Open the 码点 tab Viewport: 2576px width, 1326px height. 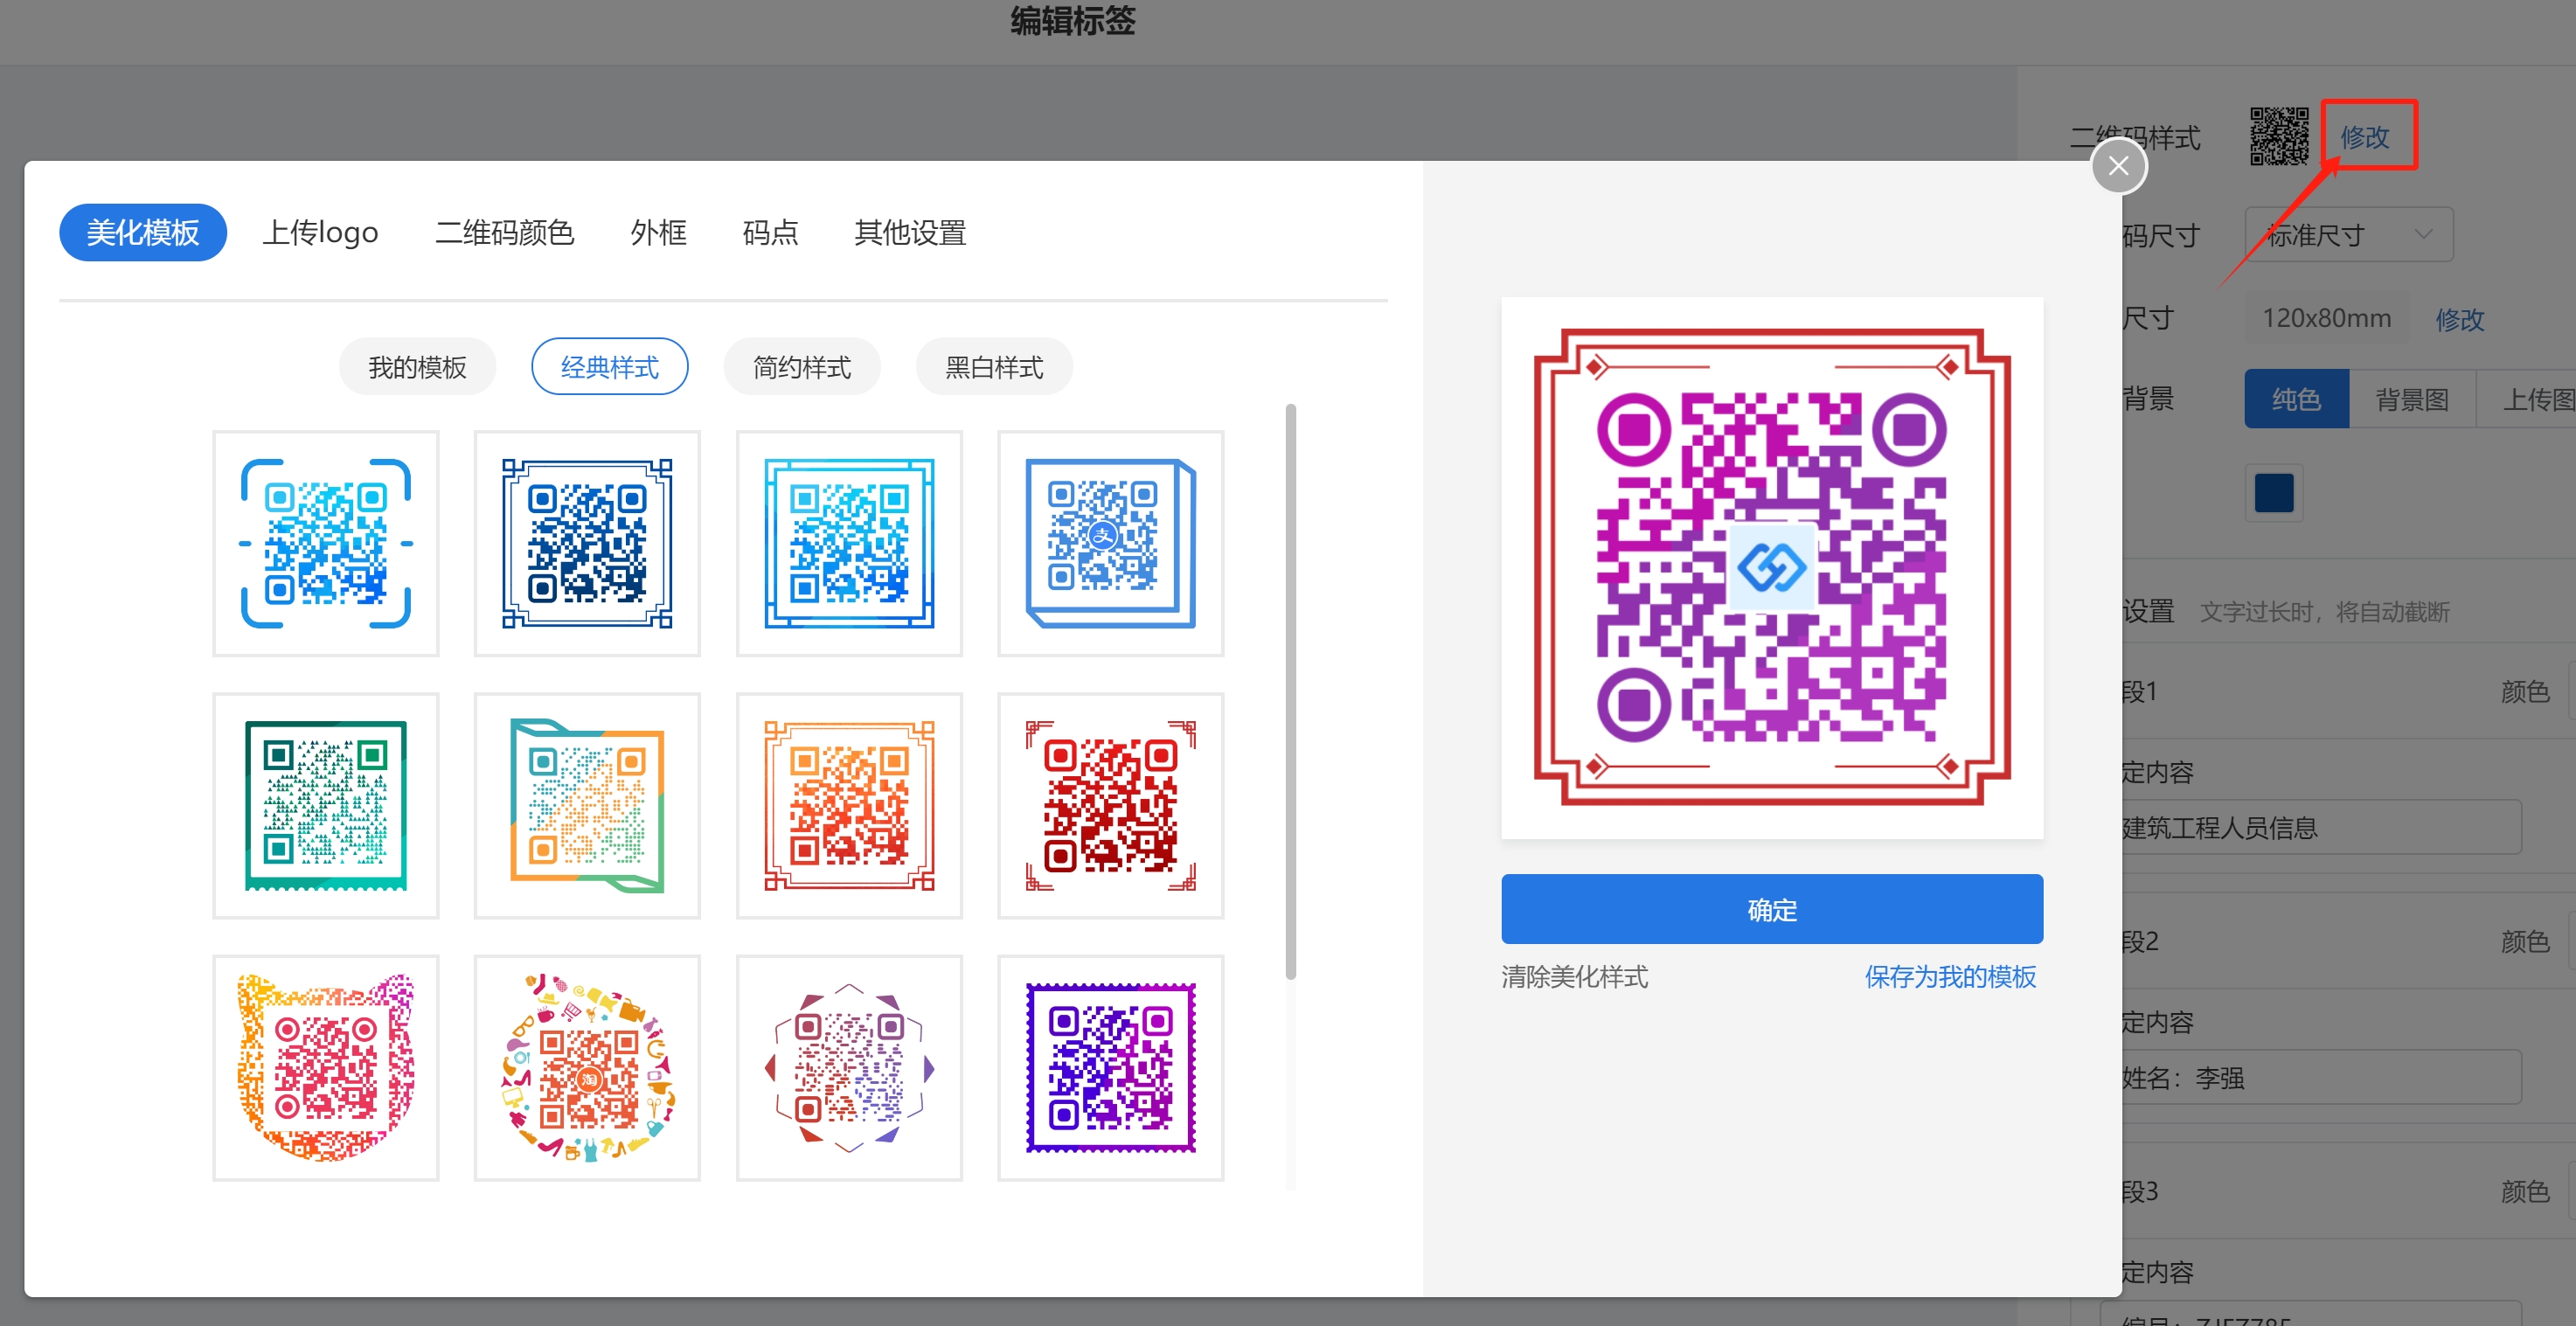click(770, 233)
